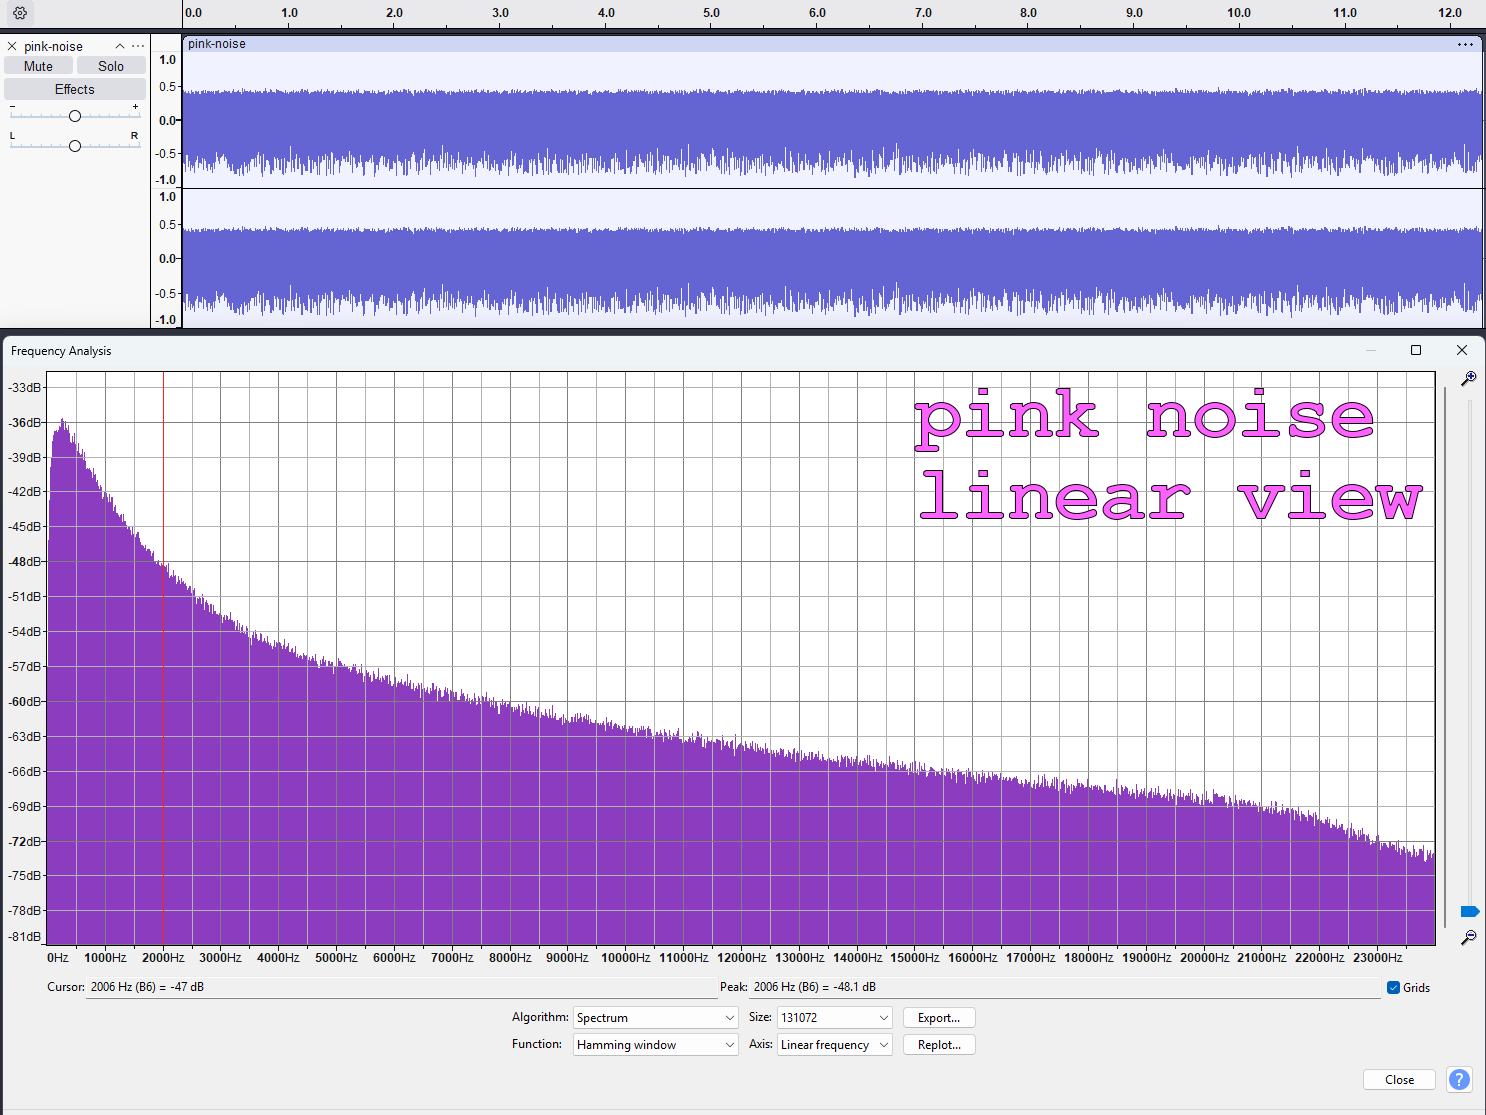This screenshot has width=1486, height=1115.
Task: Click the track gain slider knob
Action: pos(75,116)
